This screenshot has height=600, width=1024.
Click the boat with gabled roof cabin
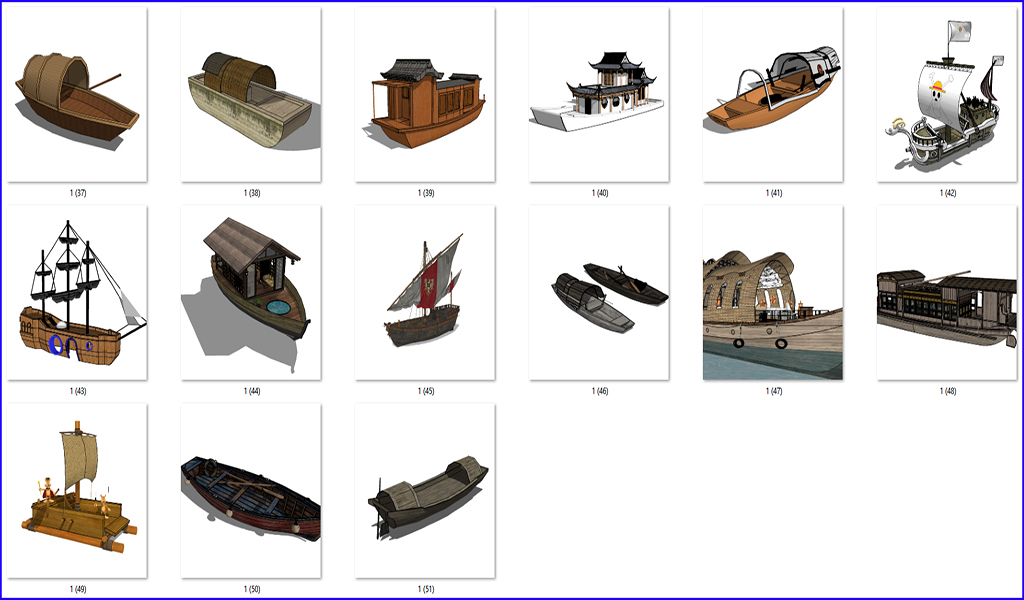coord(251,293)
